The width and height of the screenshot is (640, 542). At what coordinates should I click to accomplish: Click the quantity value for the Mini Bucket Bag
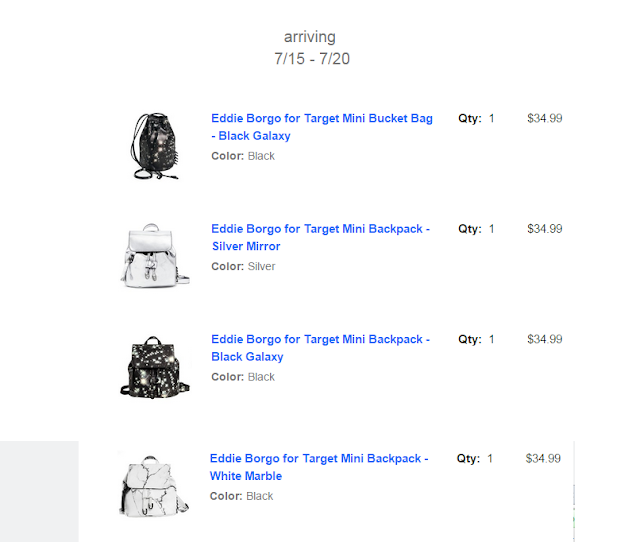pyautogui.click(x=492, y=118)
